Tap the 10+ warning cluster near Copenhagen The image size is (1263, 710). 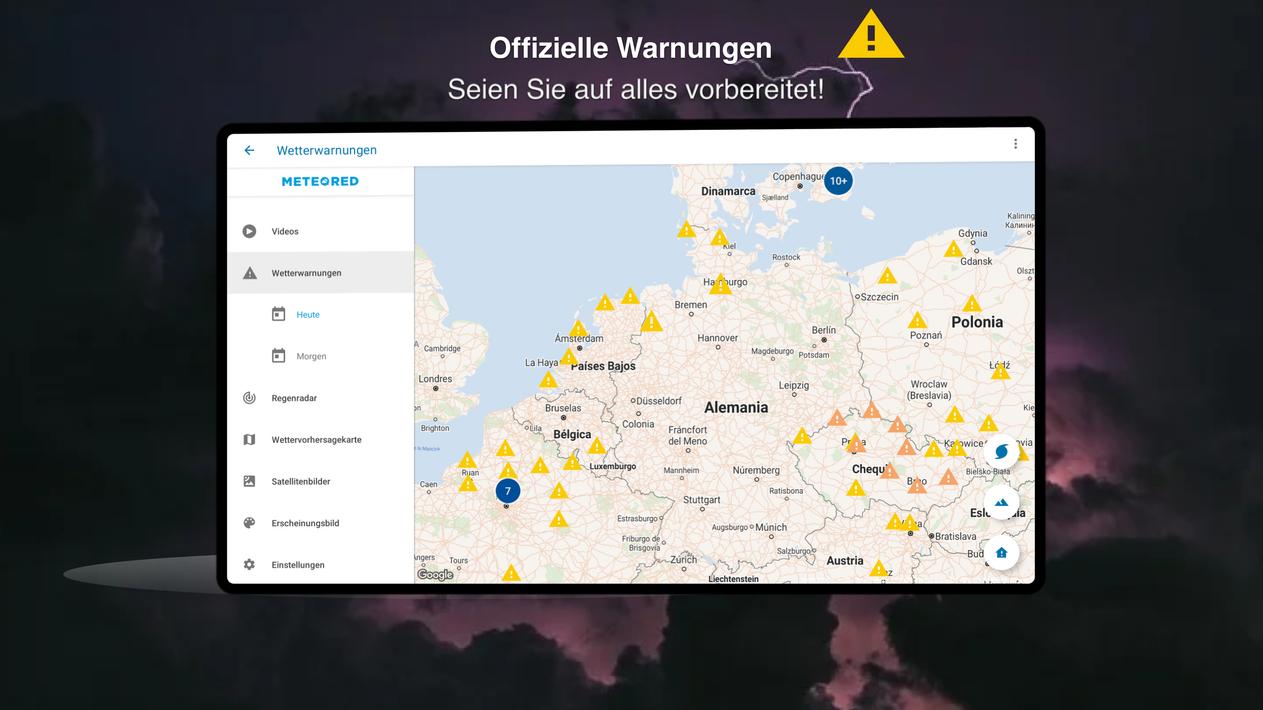(x=838, y=181)
